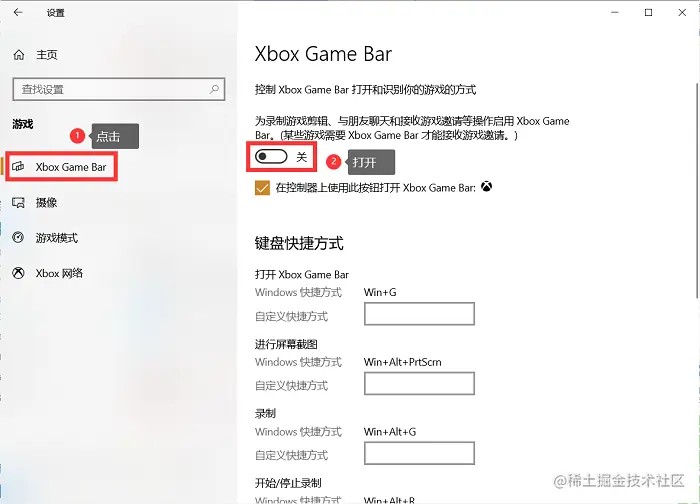Open the Xbox 网络 icon

click(18, 273)
